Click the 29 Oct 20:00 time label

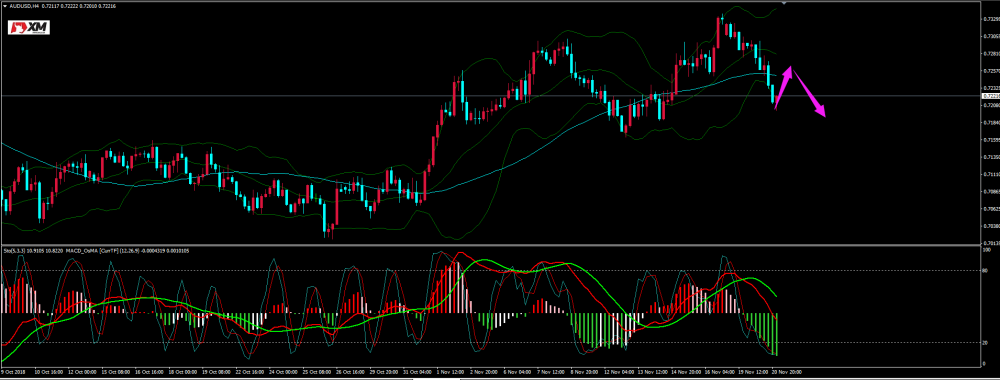click(384, 372)
